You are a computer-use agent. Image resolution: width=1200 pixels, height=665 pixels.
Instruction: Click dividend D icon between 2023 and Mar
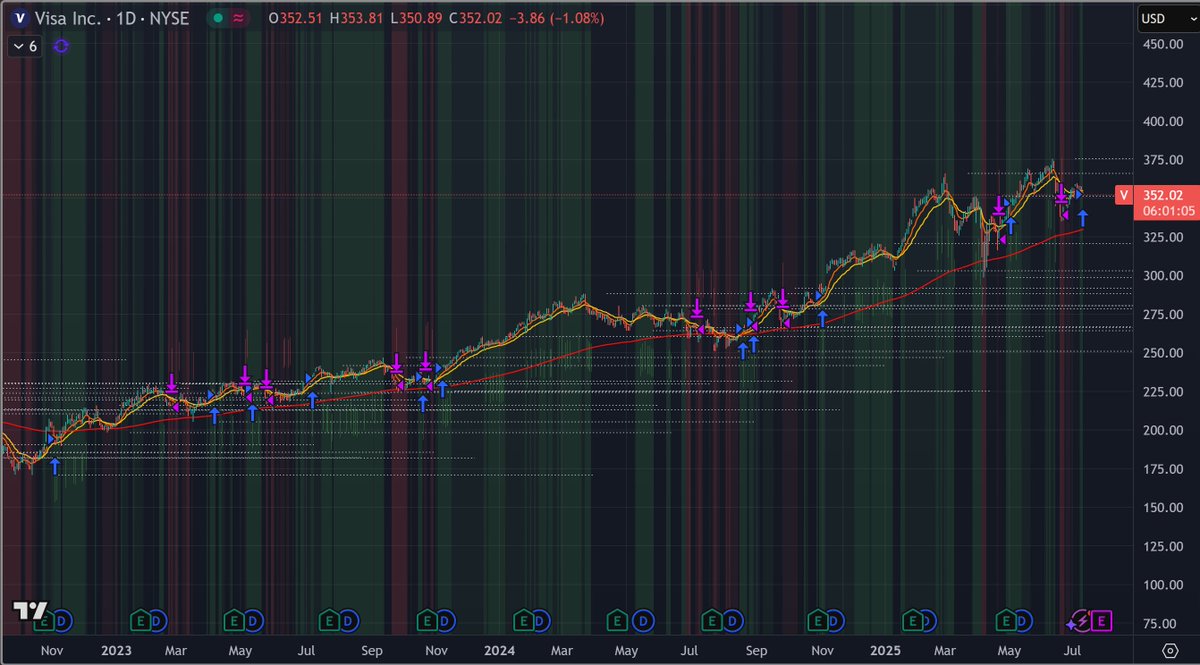click(157, 622)
